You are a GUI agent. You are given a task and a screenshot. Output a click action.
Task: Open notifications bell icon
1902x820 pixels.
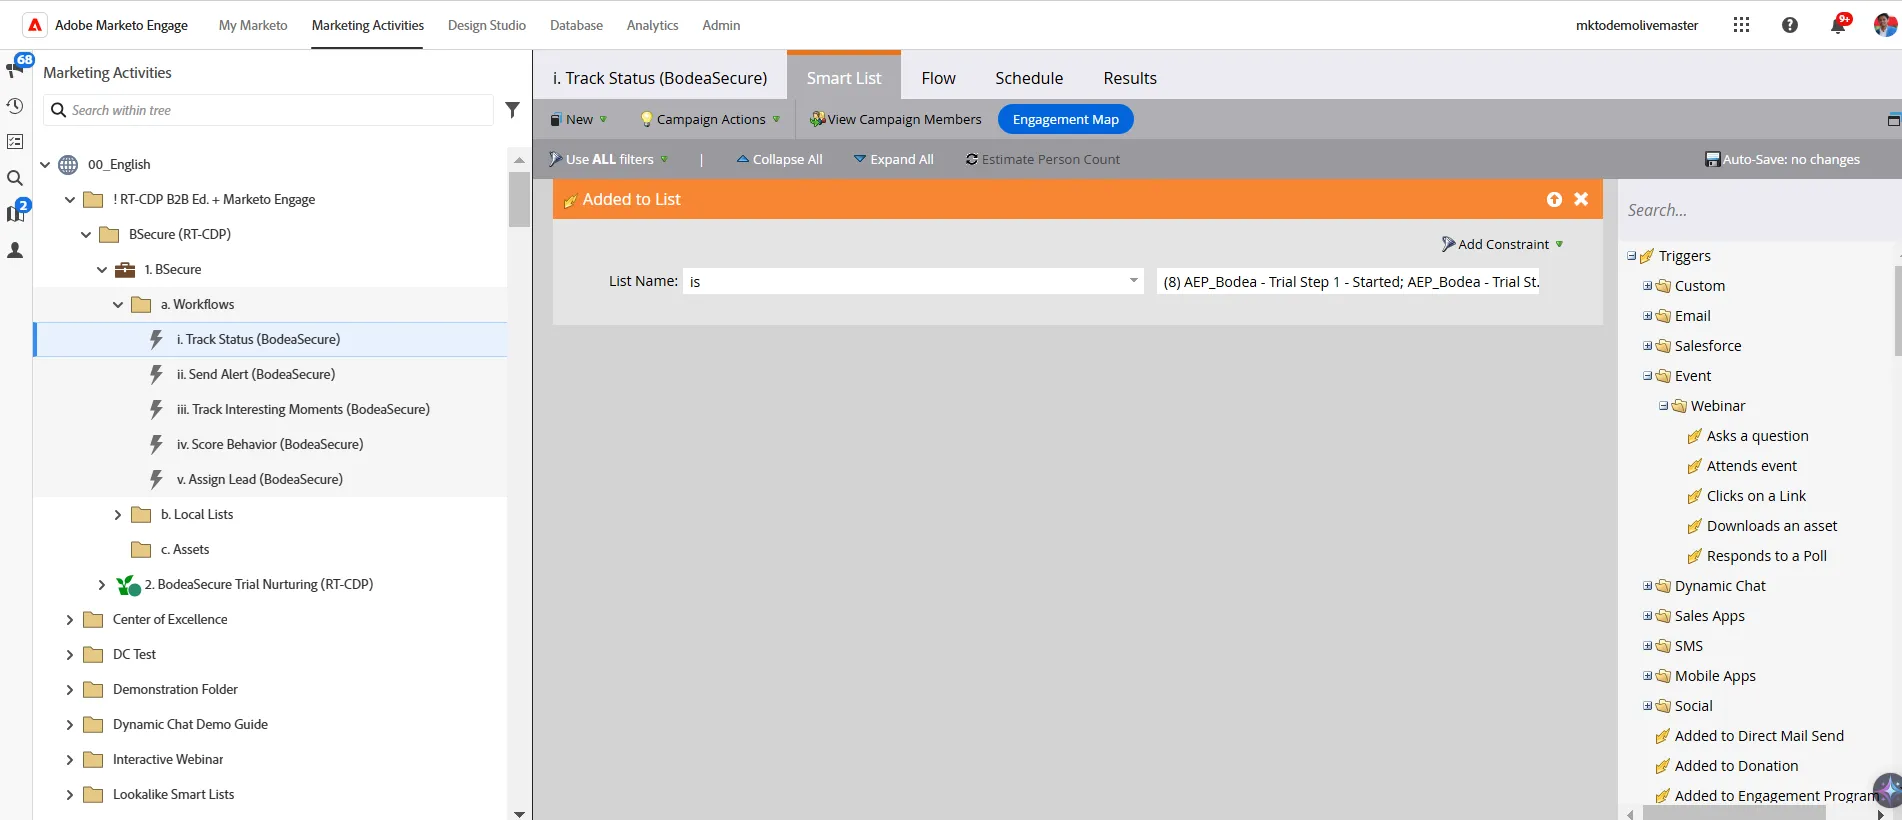1838,25
